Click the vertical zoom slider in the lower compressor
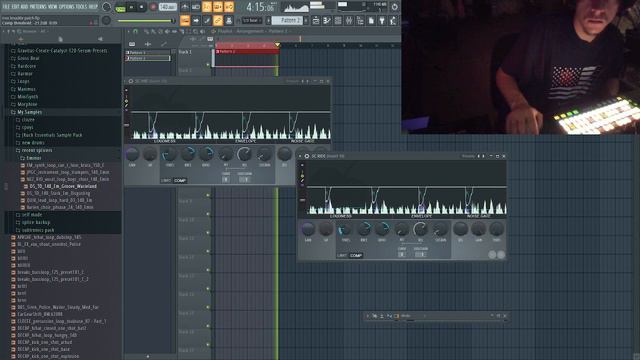 coord(302,200)
